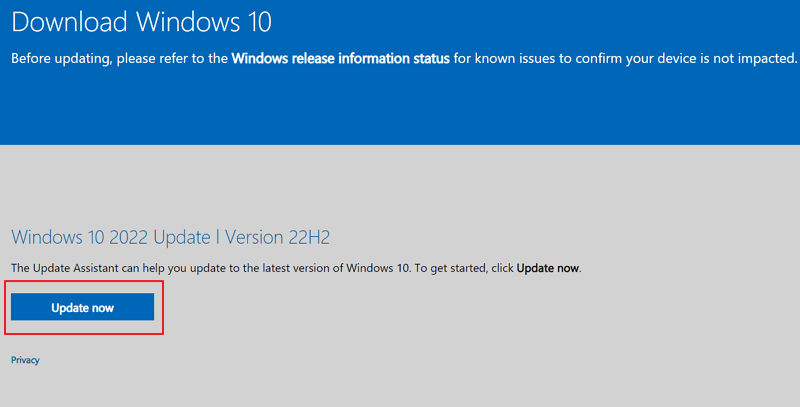Open the Privacy link
Viewport: 800px width, 407px height.
(25, 360)
